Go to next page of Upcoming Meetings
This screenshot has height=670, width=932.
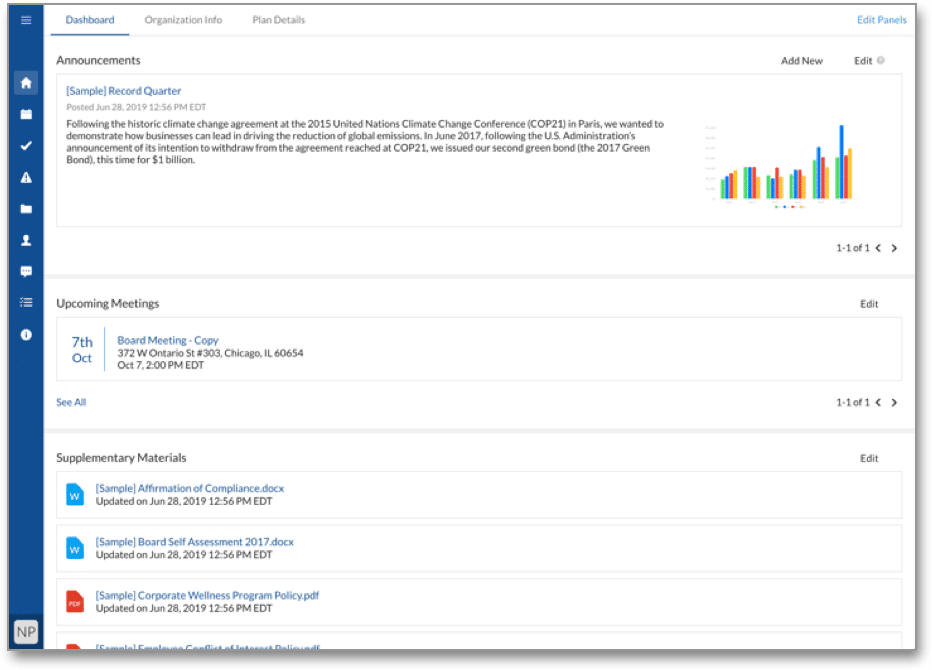click(x=894, y=402)
